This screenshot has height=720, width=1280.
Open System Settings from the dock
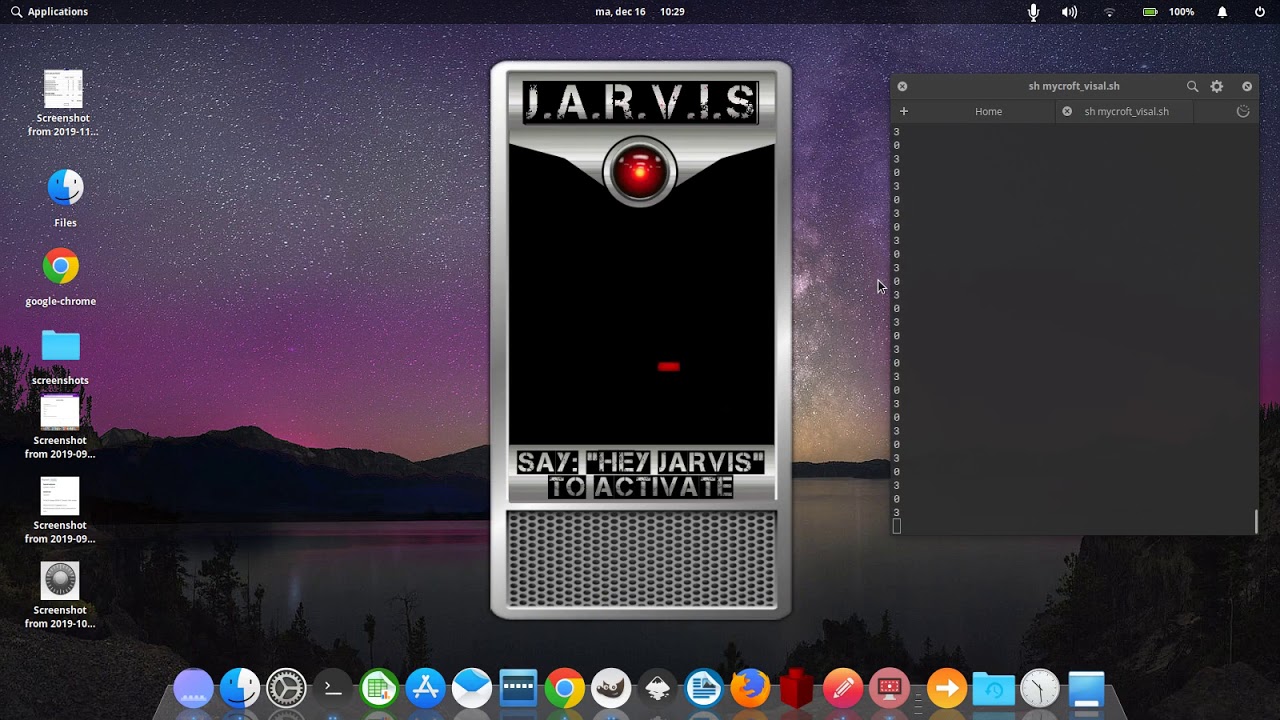(x=286, y=689)
